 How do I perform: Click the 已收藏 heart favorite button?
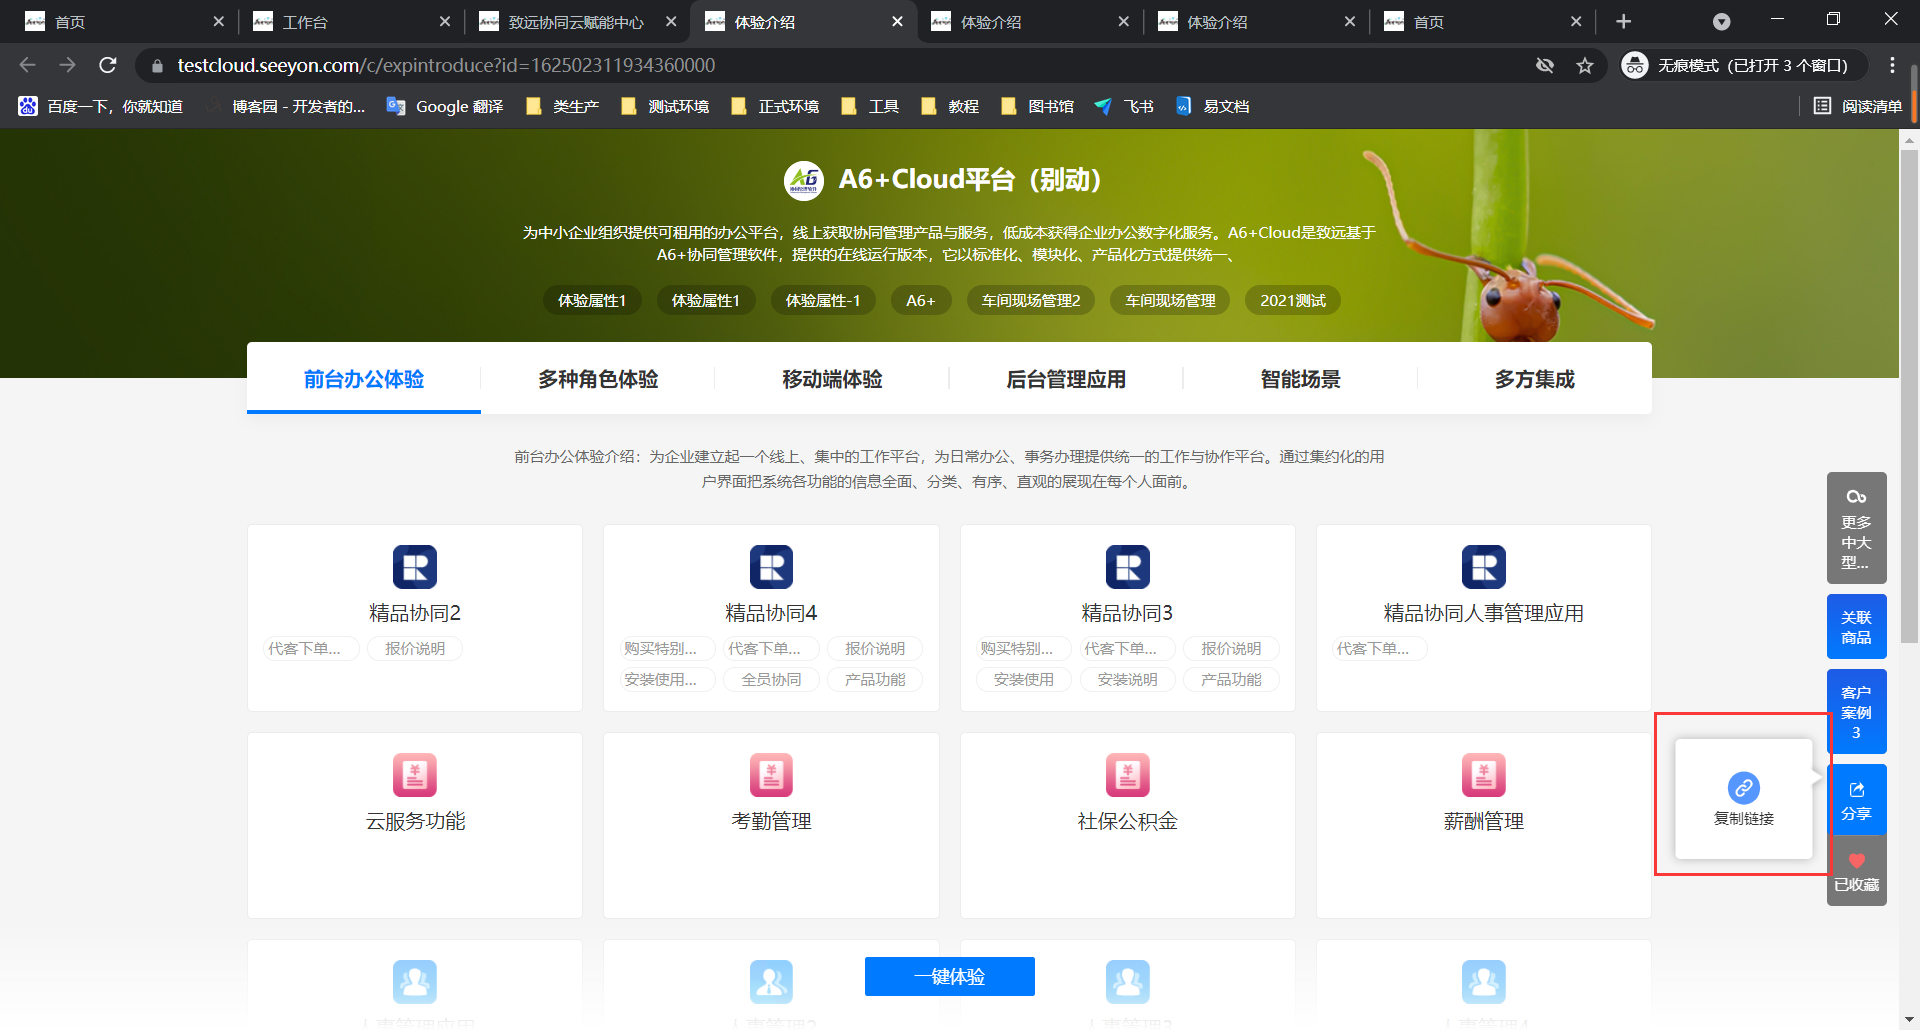[1856, 872]
